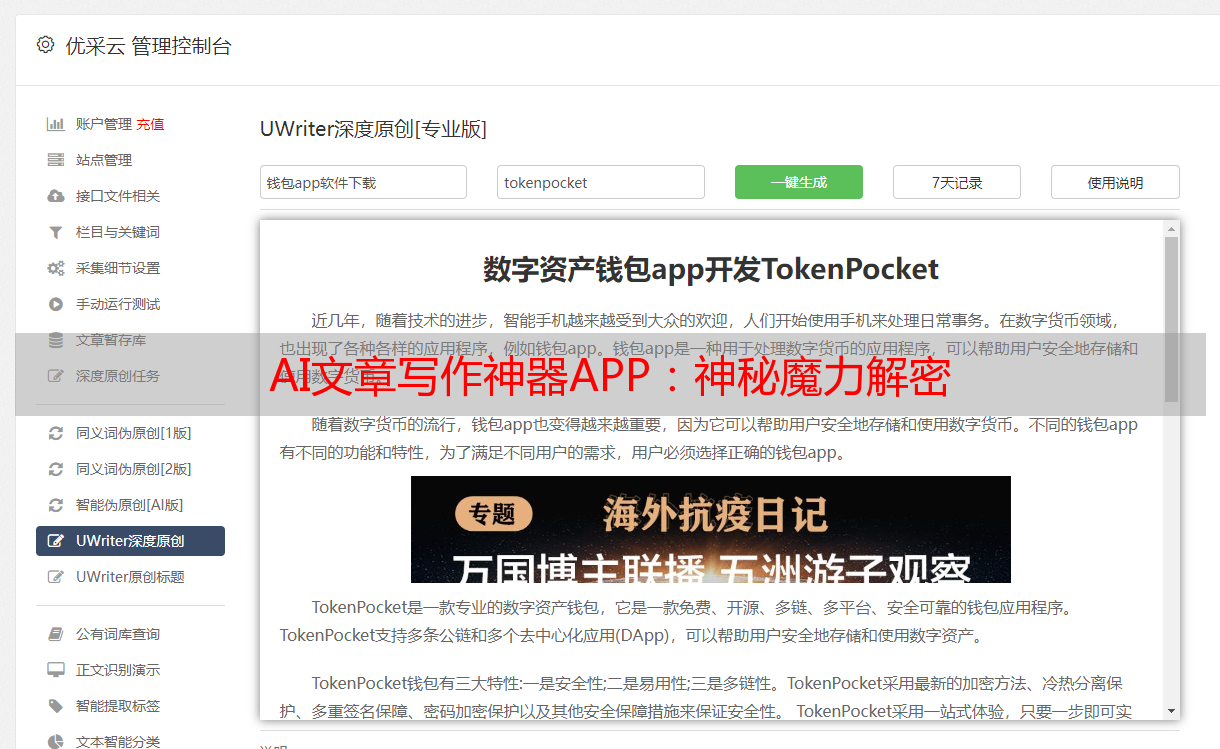Click the book icon for 公有词库查询
The width and height of the screenshot is (1220, 749).
click(x=56, y=634)
